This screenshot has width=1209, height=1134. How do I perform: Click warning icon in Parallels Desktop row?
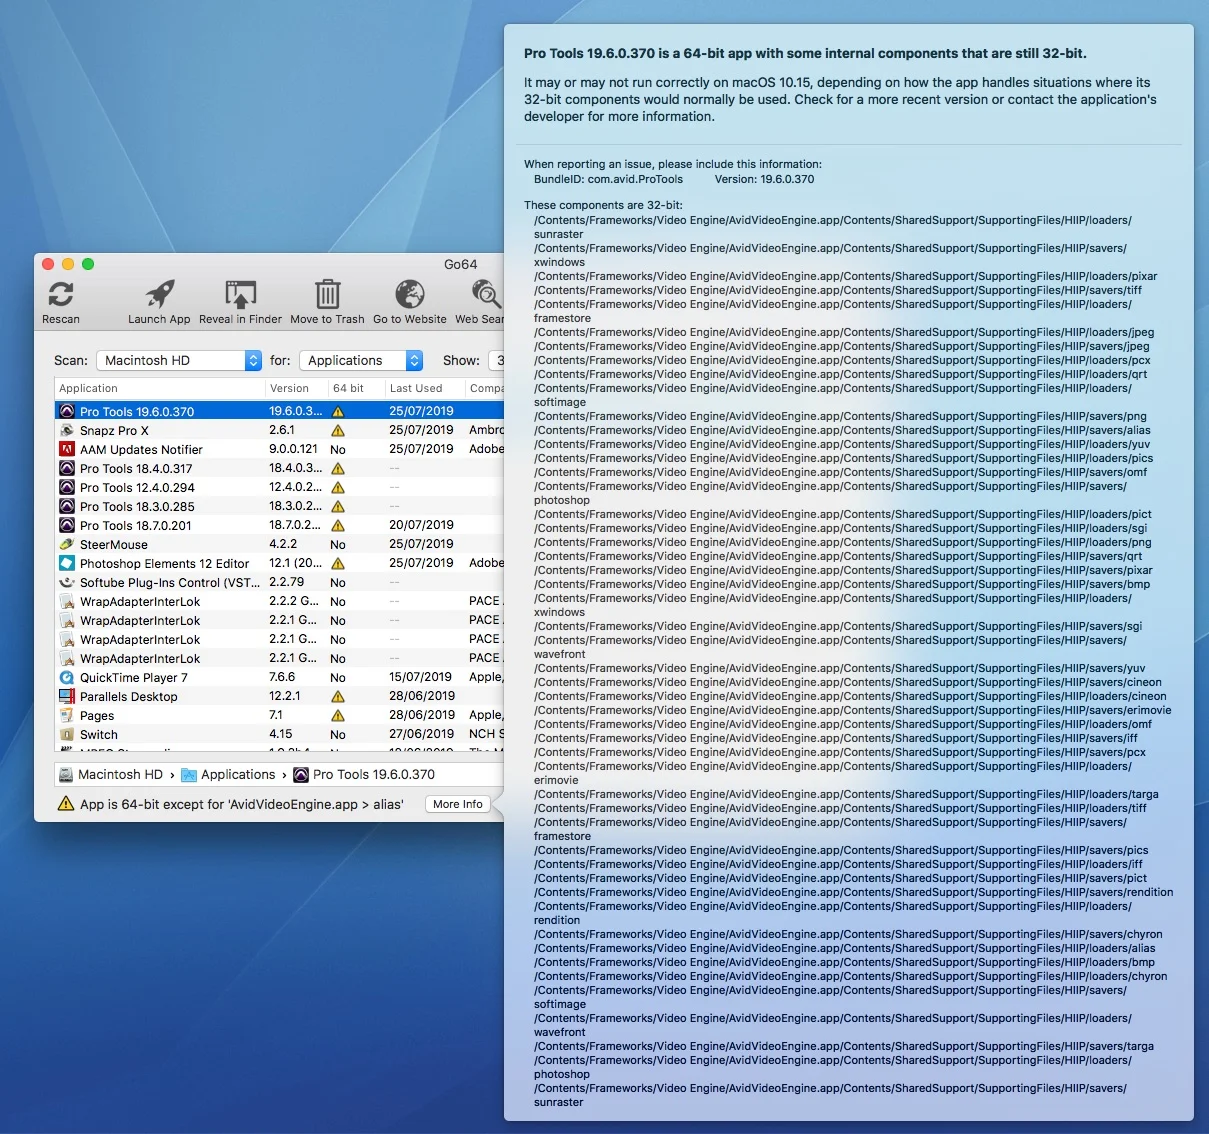point(338,696)
